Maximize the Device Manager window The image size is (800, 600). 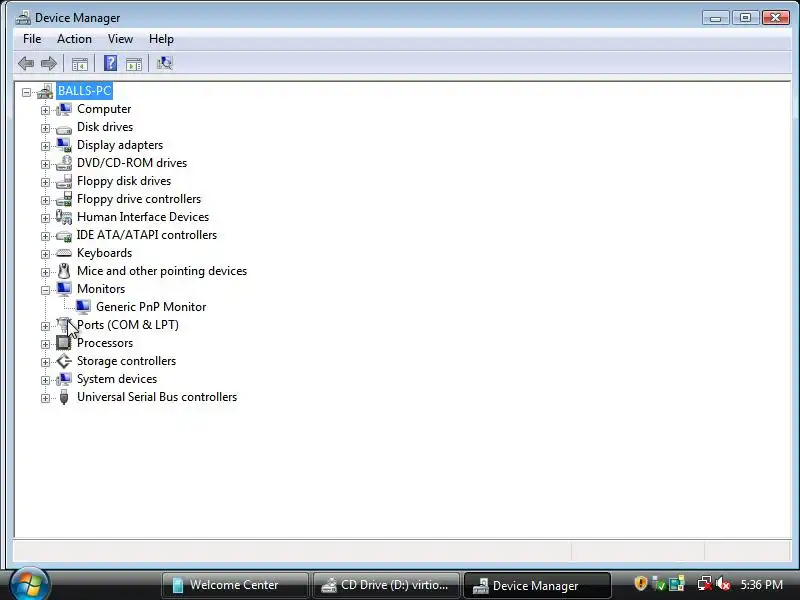[745, 18]
